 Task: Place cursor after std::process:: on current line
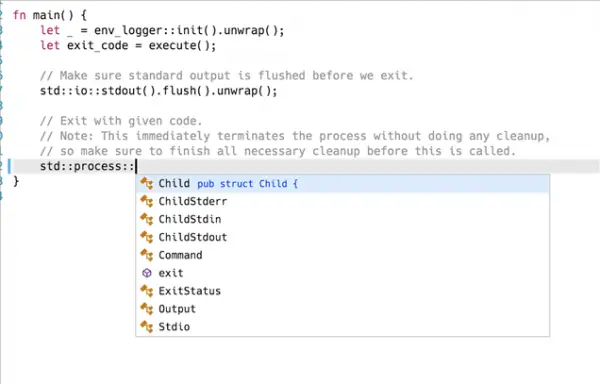[x=136, y=166]
